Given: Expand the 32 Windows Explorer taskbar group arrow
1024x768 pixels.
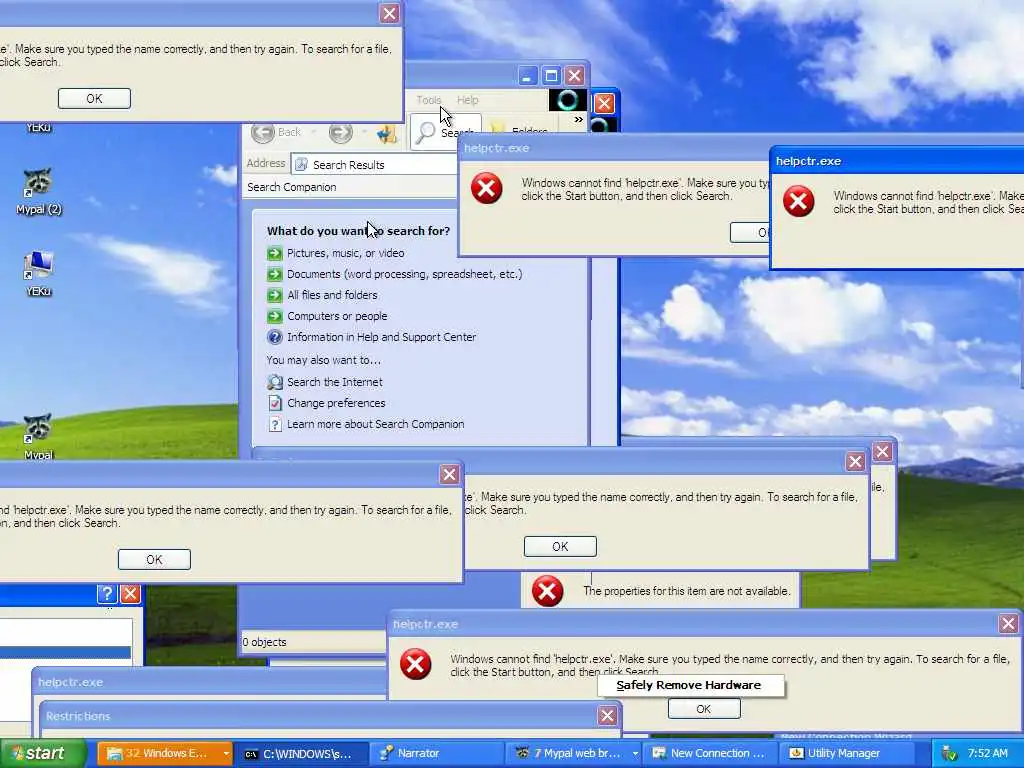Looking at the screenshot, I should tap(226, 754).
